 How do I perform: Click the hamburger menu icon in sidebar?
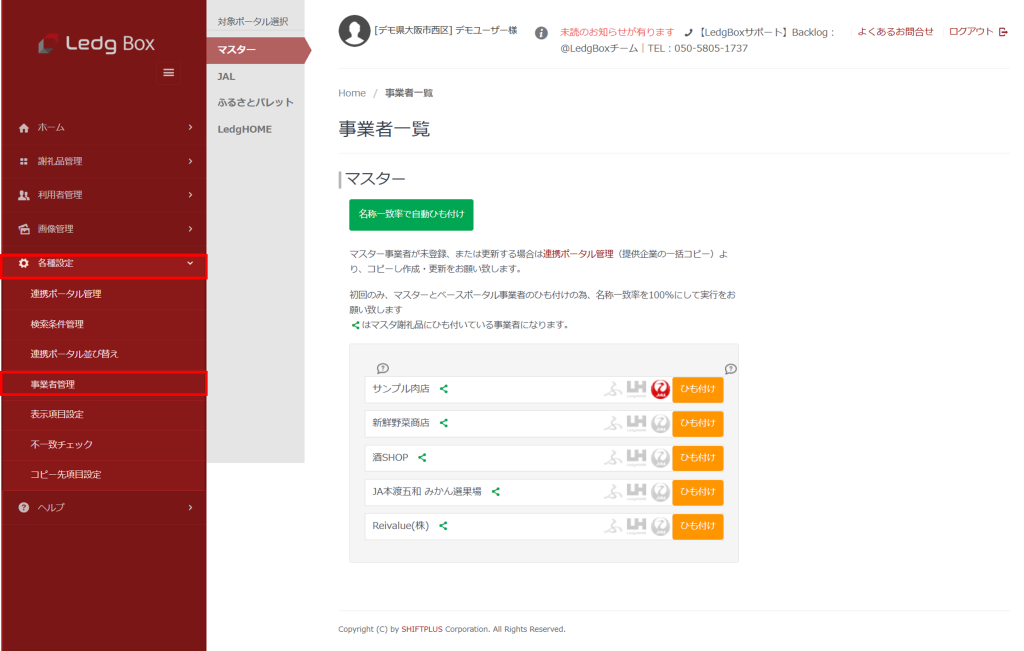168,73
